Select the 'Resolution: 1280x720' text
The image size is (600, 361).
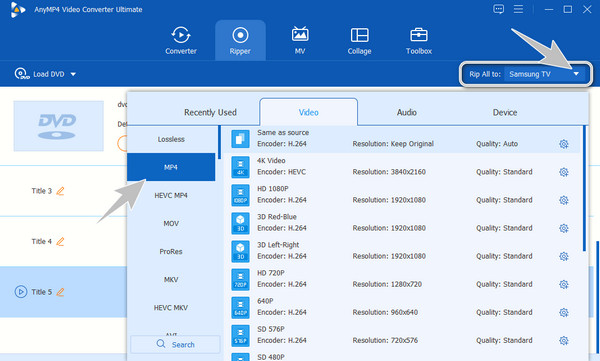pyautogui.click(x=387, y=284)
